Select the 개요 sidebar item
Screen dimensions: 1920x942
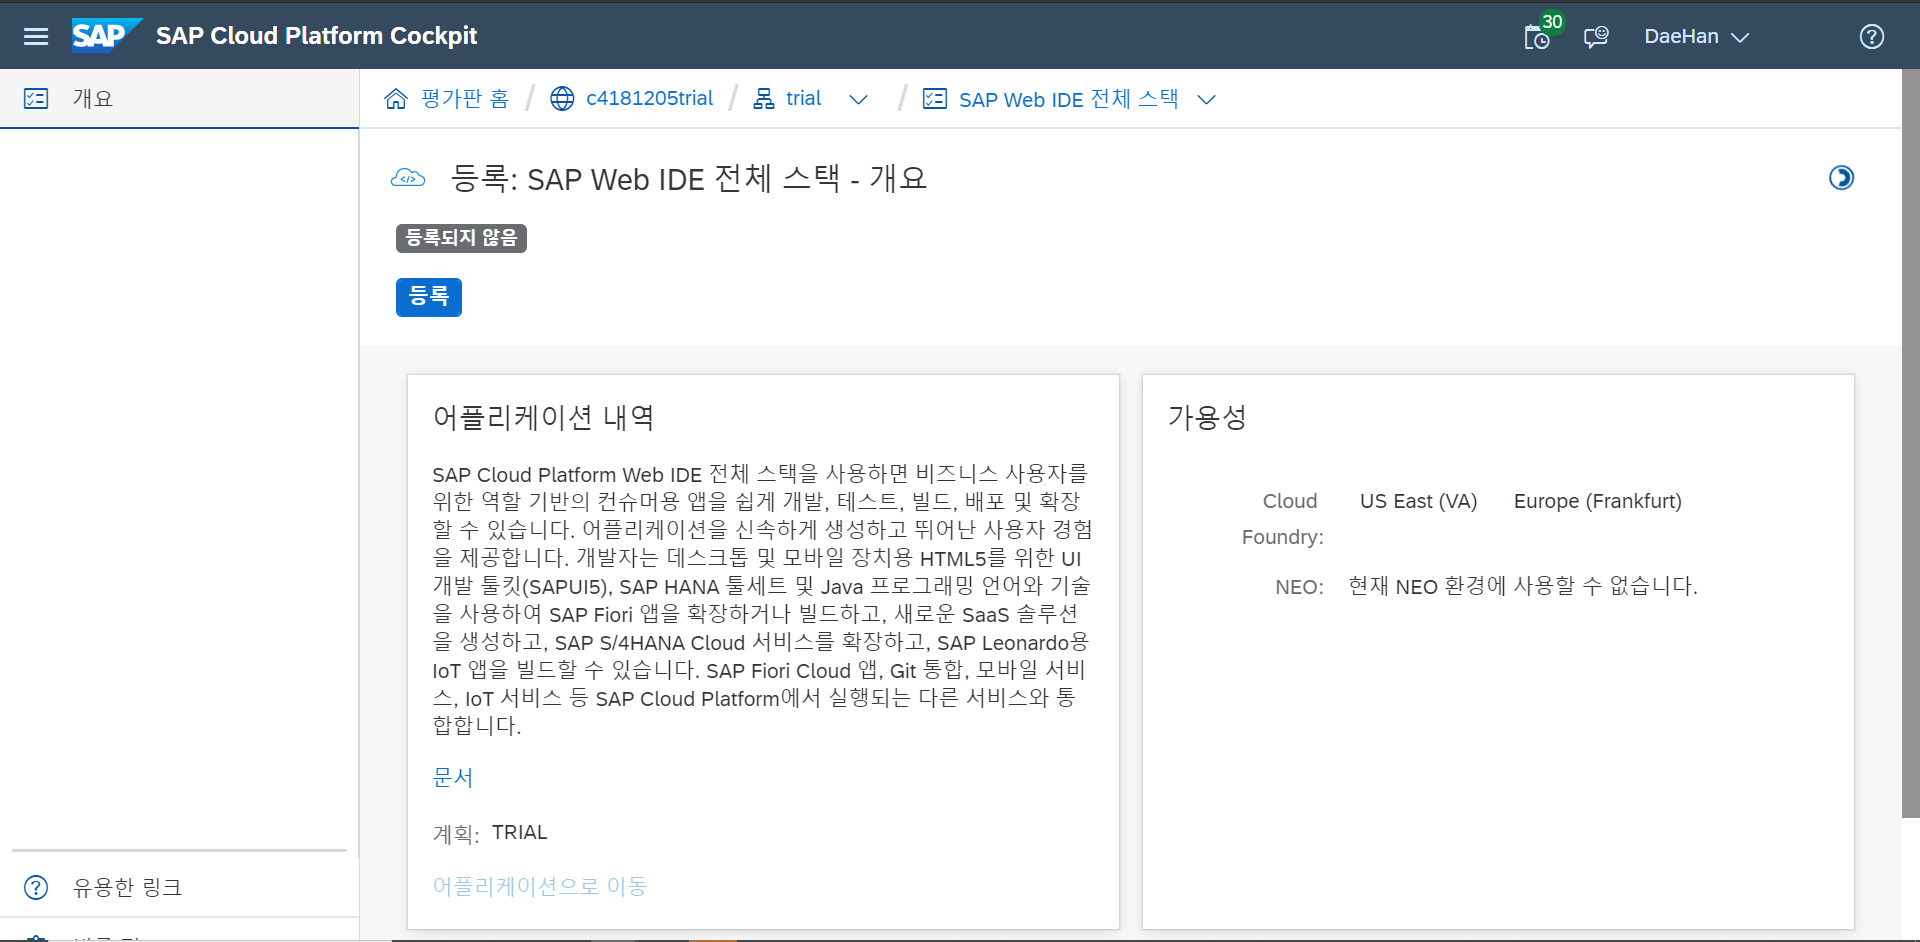(x=179, y=99)
